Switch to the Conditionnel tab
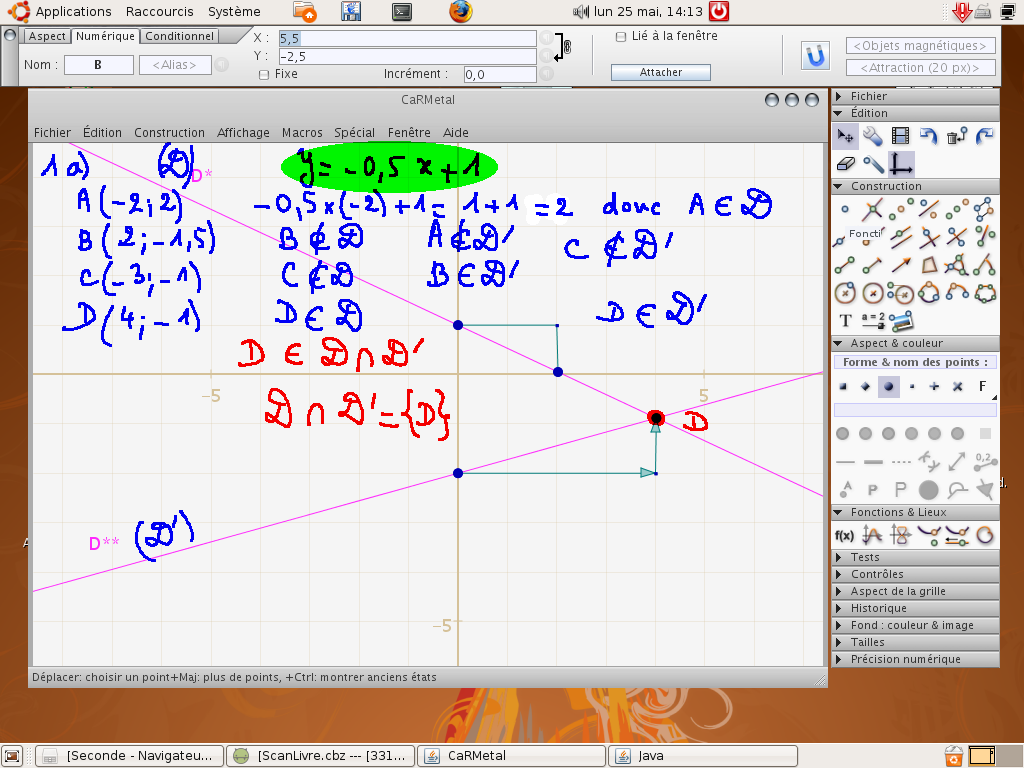This screenshot has height=768, width=1024. coord(179,36)
